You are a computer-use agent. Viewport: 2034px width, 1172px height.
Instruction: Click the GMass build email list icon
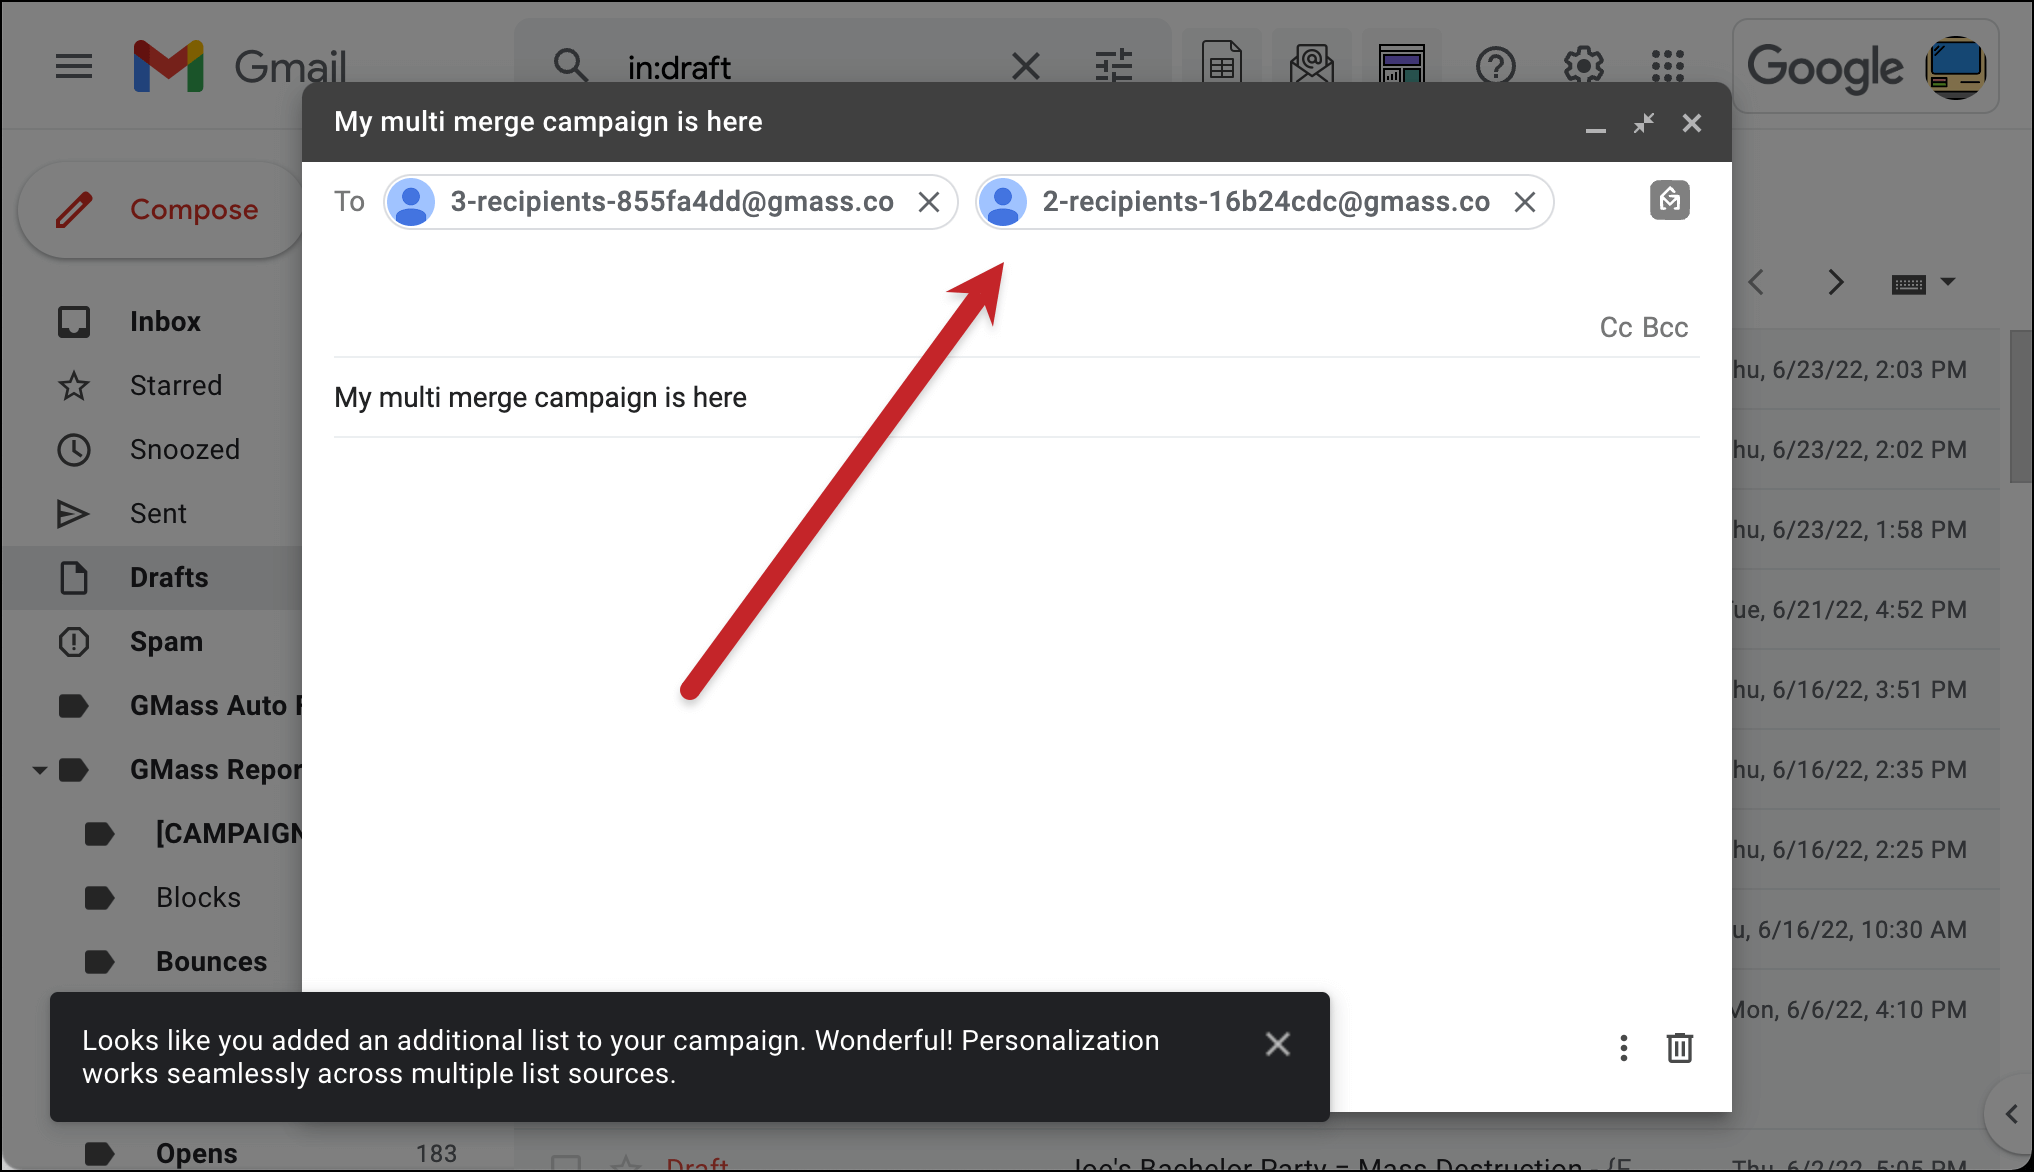click(1312, 66)
